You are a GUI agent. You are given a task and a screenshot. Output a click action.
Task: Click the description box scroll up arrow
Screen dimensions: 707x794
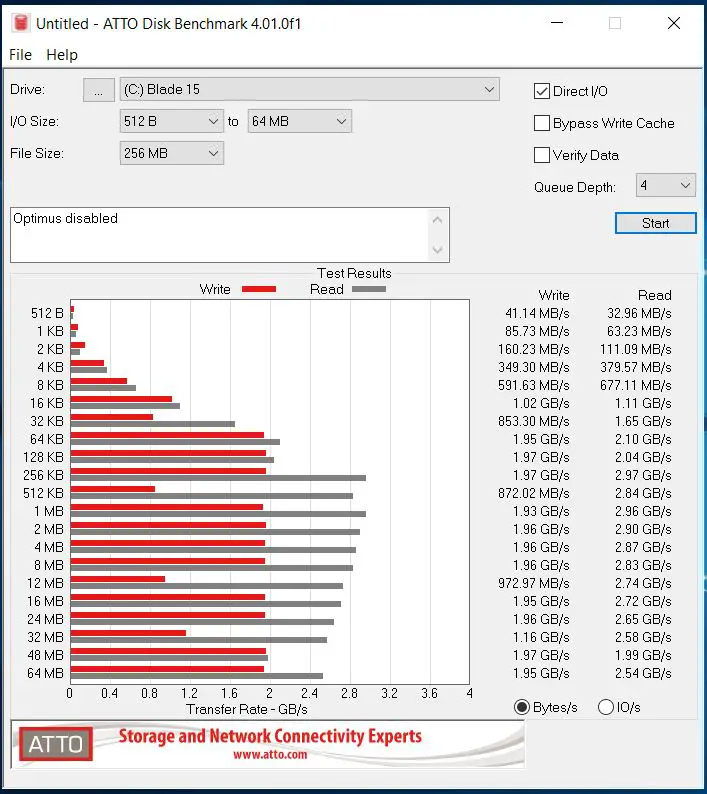tap(438, 220)
